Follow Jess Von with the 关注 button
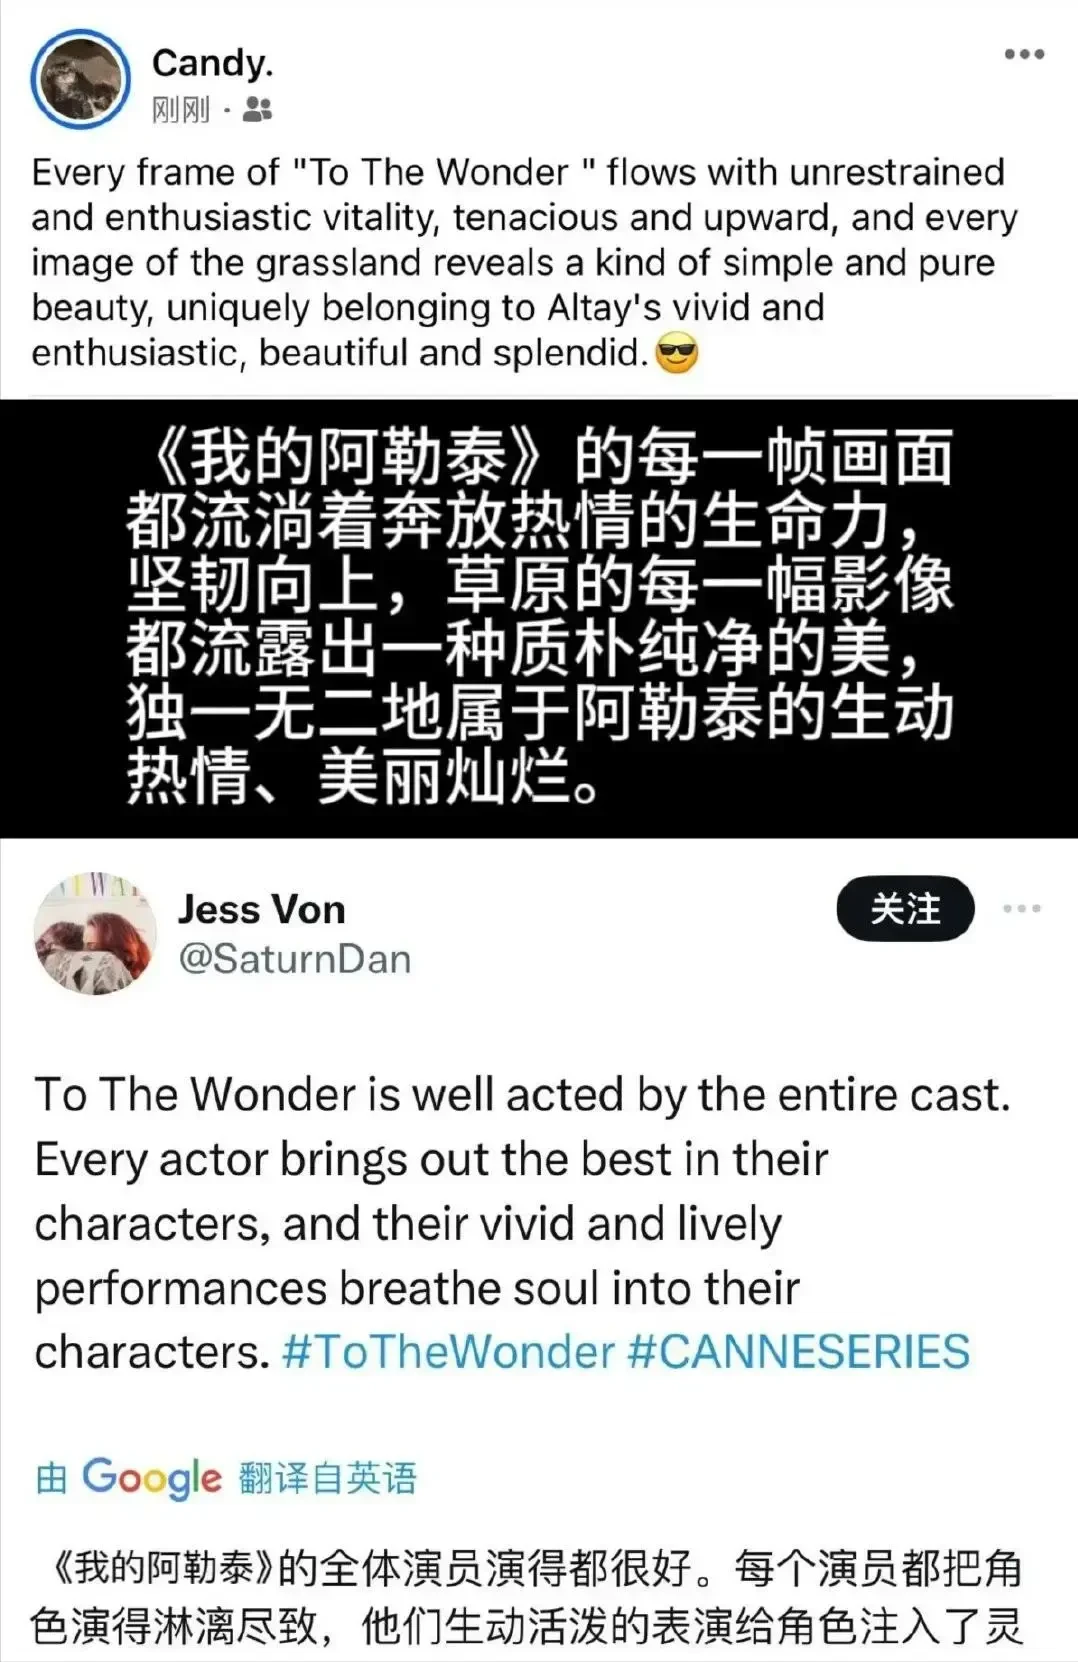This screenshot has height=1662, width=1078. pos(905,908)
